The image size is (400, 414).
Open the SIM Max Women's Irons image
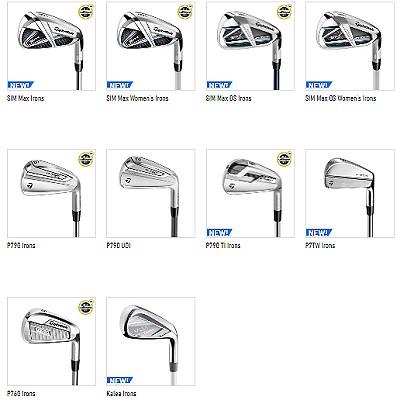pyautogui.click(x=151, y=46)
